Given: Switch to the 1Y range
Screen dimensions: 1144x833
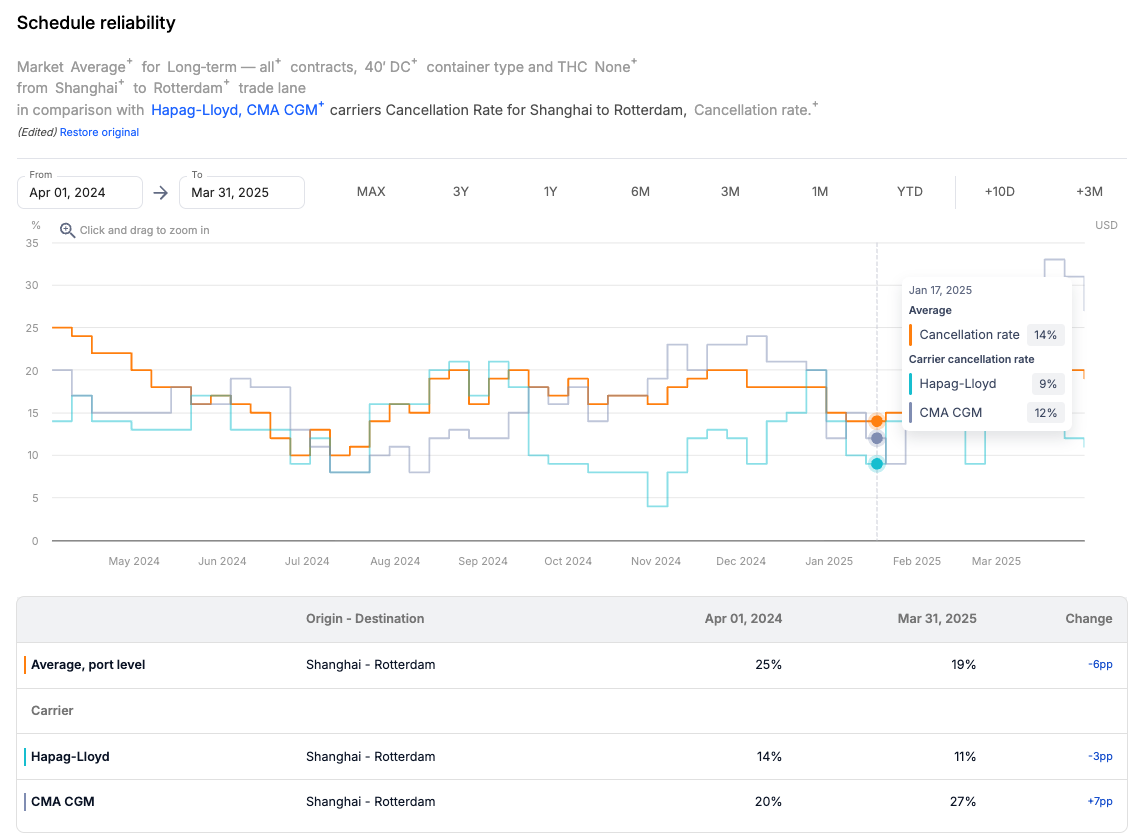Looking at the screenshot, I should [x=550, y=192].
